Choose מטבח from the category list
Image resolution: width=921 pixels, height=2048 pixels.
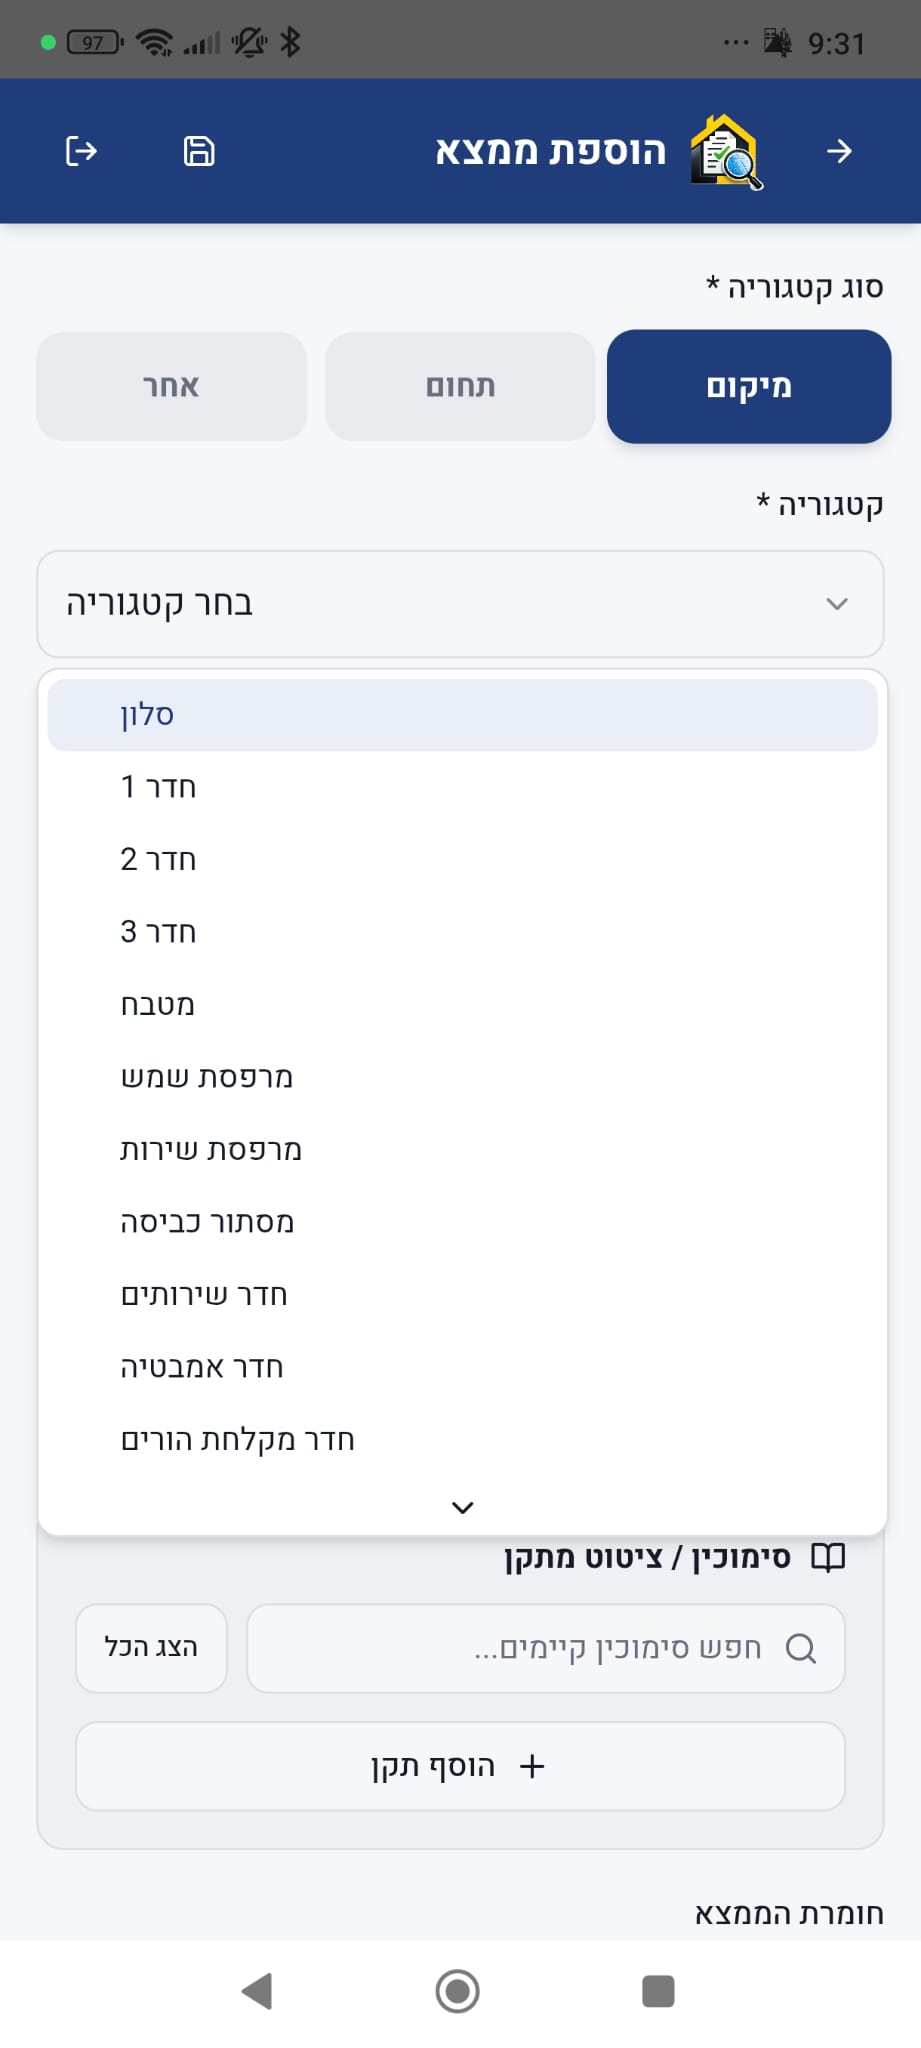[x=462, y=1005]
